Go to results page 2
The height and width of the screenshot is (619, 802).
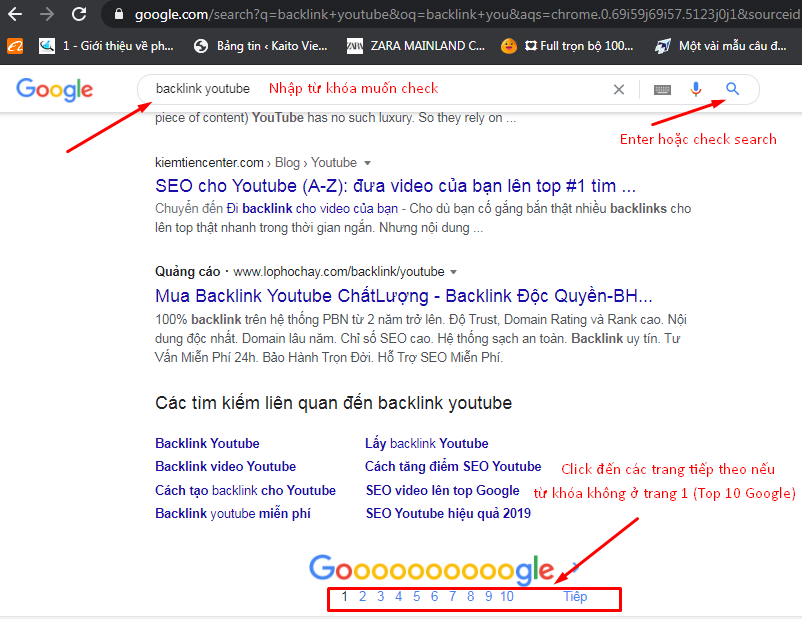(x=363, y=596)
